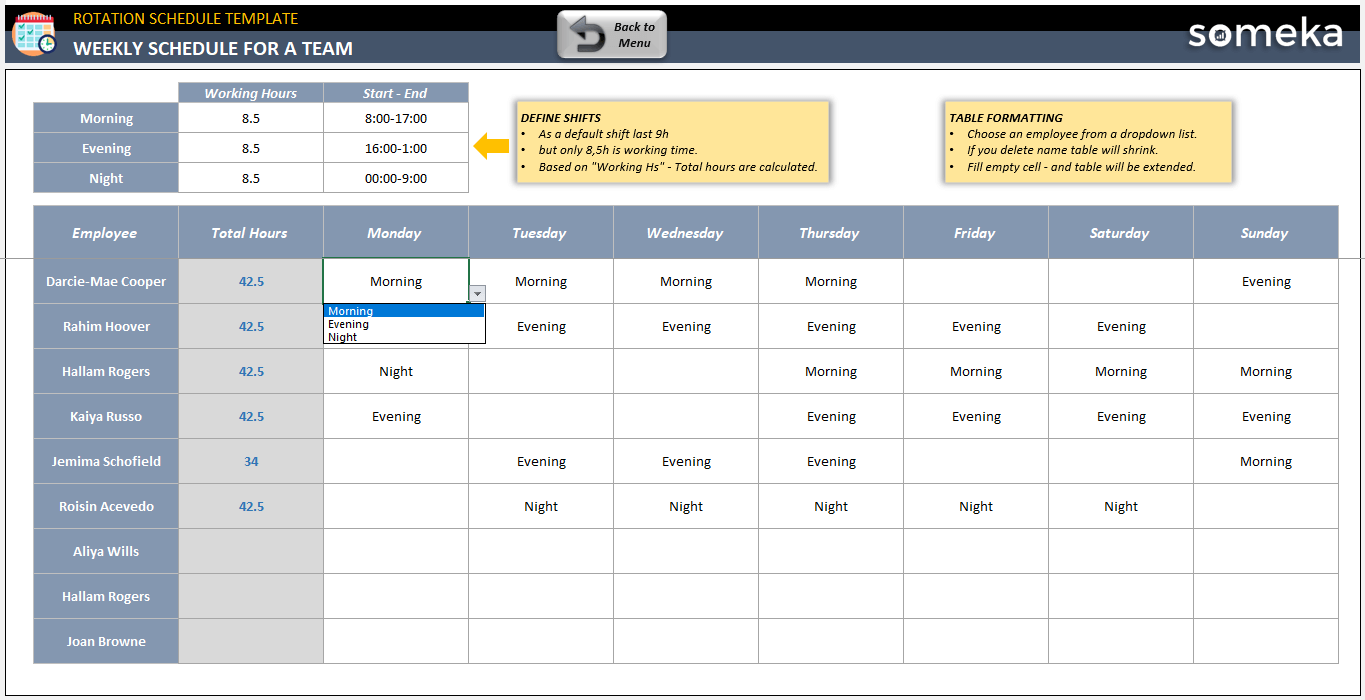
Task: Click the 00:00-9:00 start-end cell
Action: (x=396, y=178)
